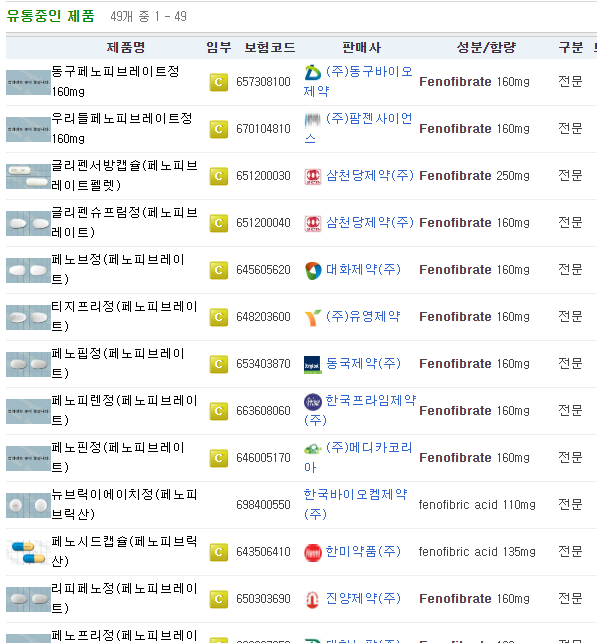Viewport: 597px width, 643px height.
Task: Click the 메디카코리아 company logo
Action: click(313, 449)
